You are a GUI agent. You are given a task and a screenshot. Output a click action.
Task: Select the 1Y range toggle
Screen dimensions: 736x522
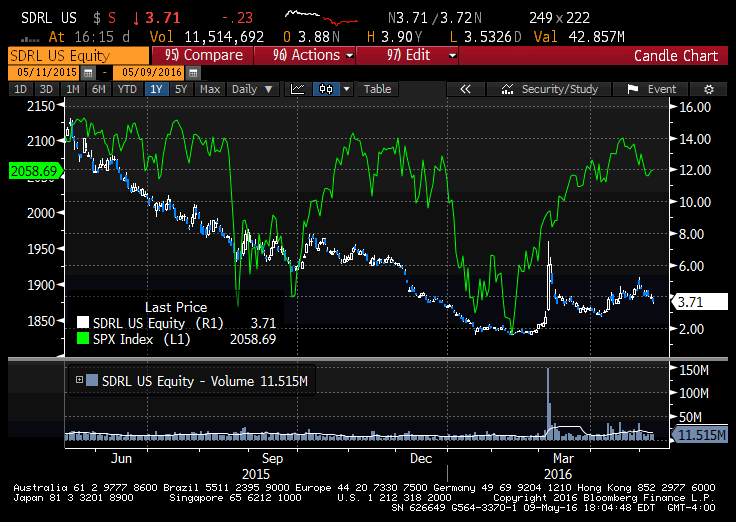click(156, 89)
